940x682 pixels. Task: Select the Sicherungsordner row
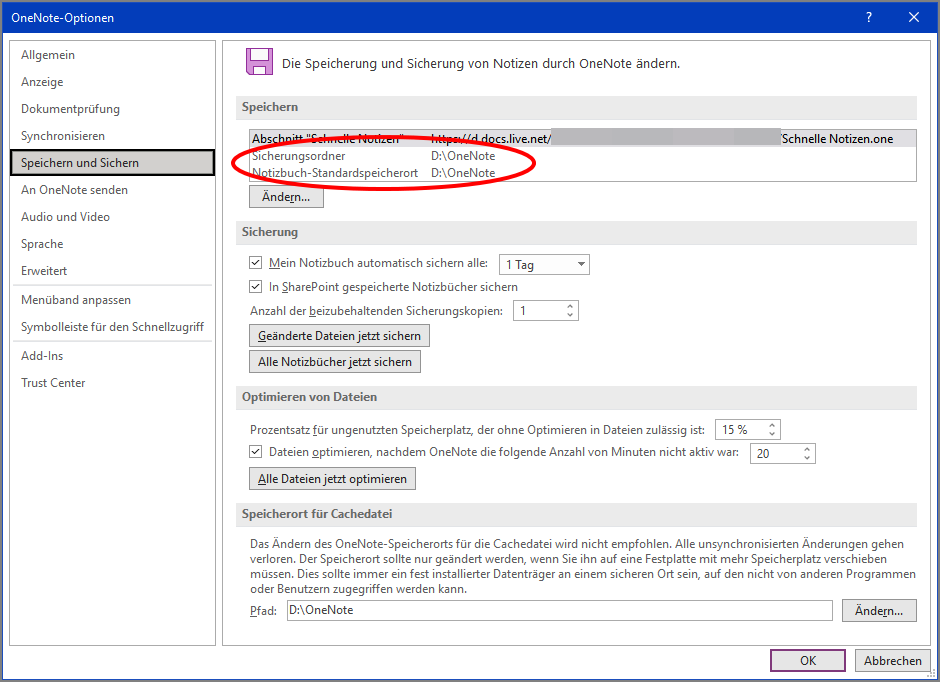pos(583,156)
